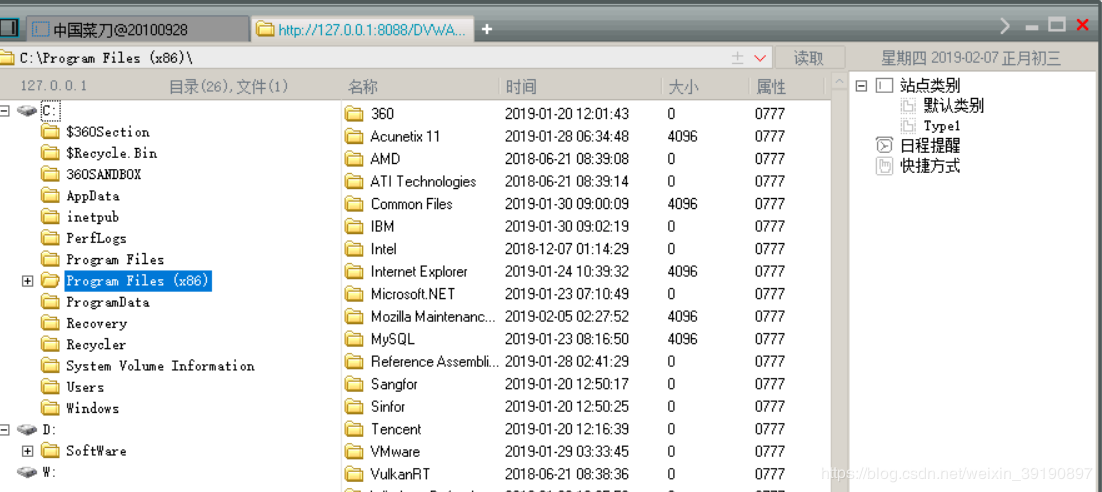Select the ProgramData folder in tree

coord(108,302)
